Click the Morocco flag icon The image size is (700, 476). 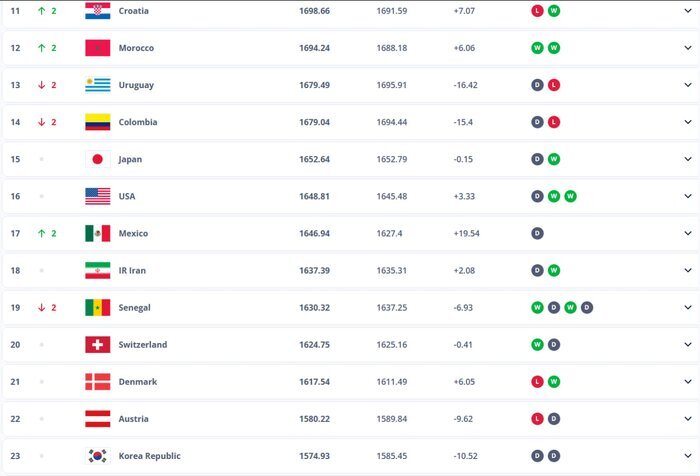click(97, 48)
